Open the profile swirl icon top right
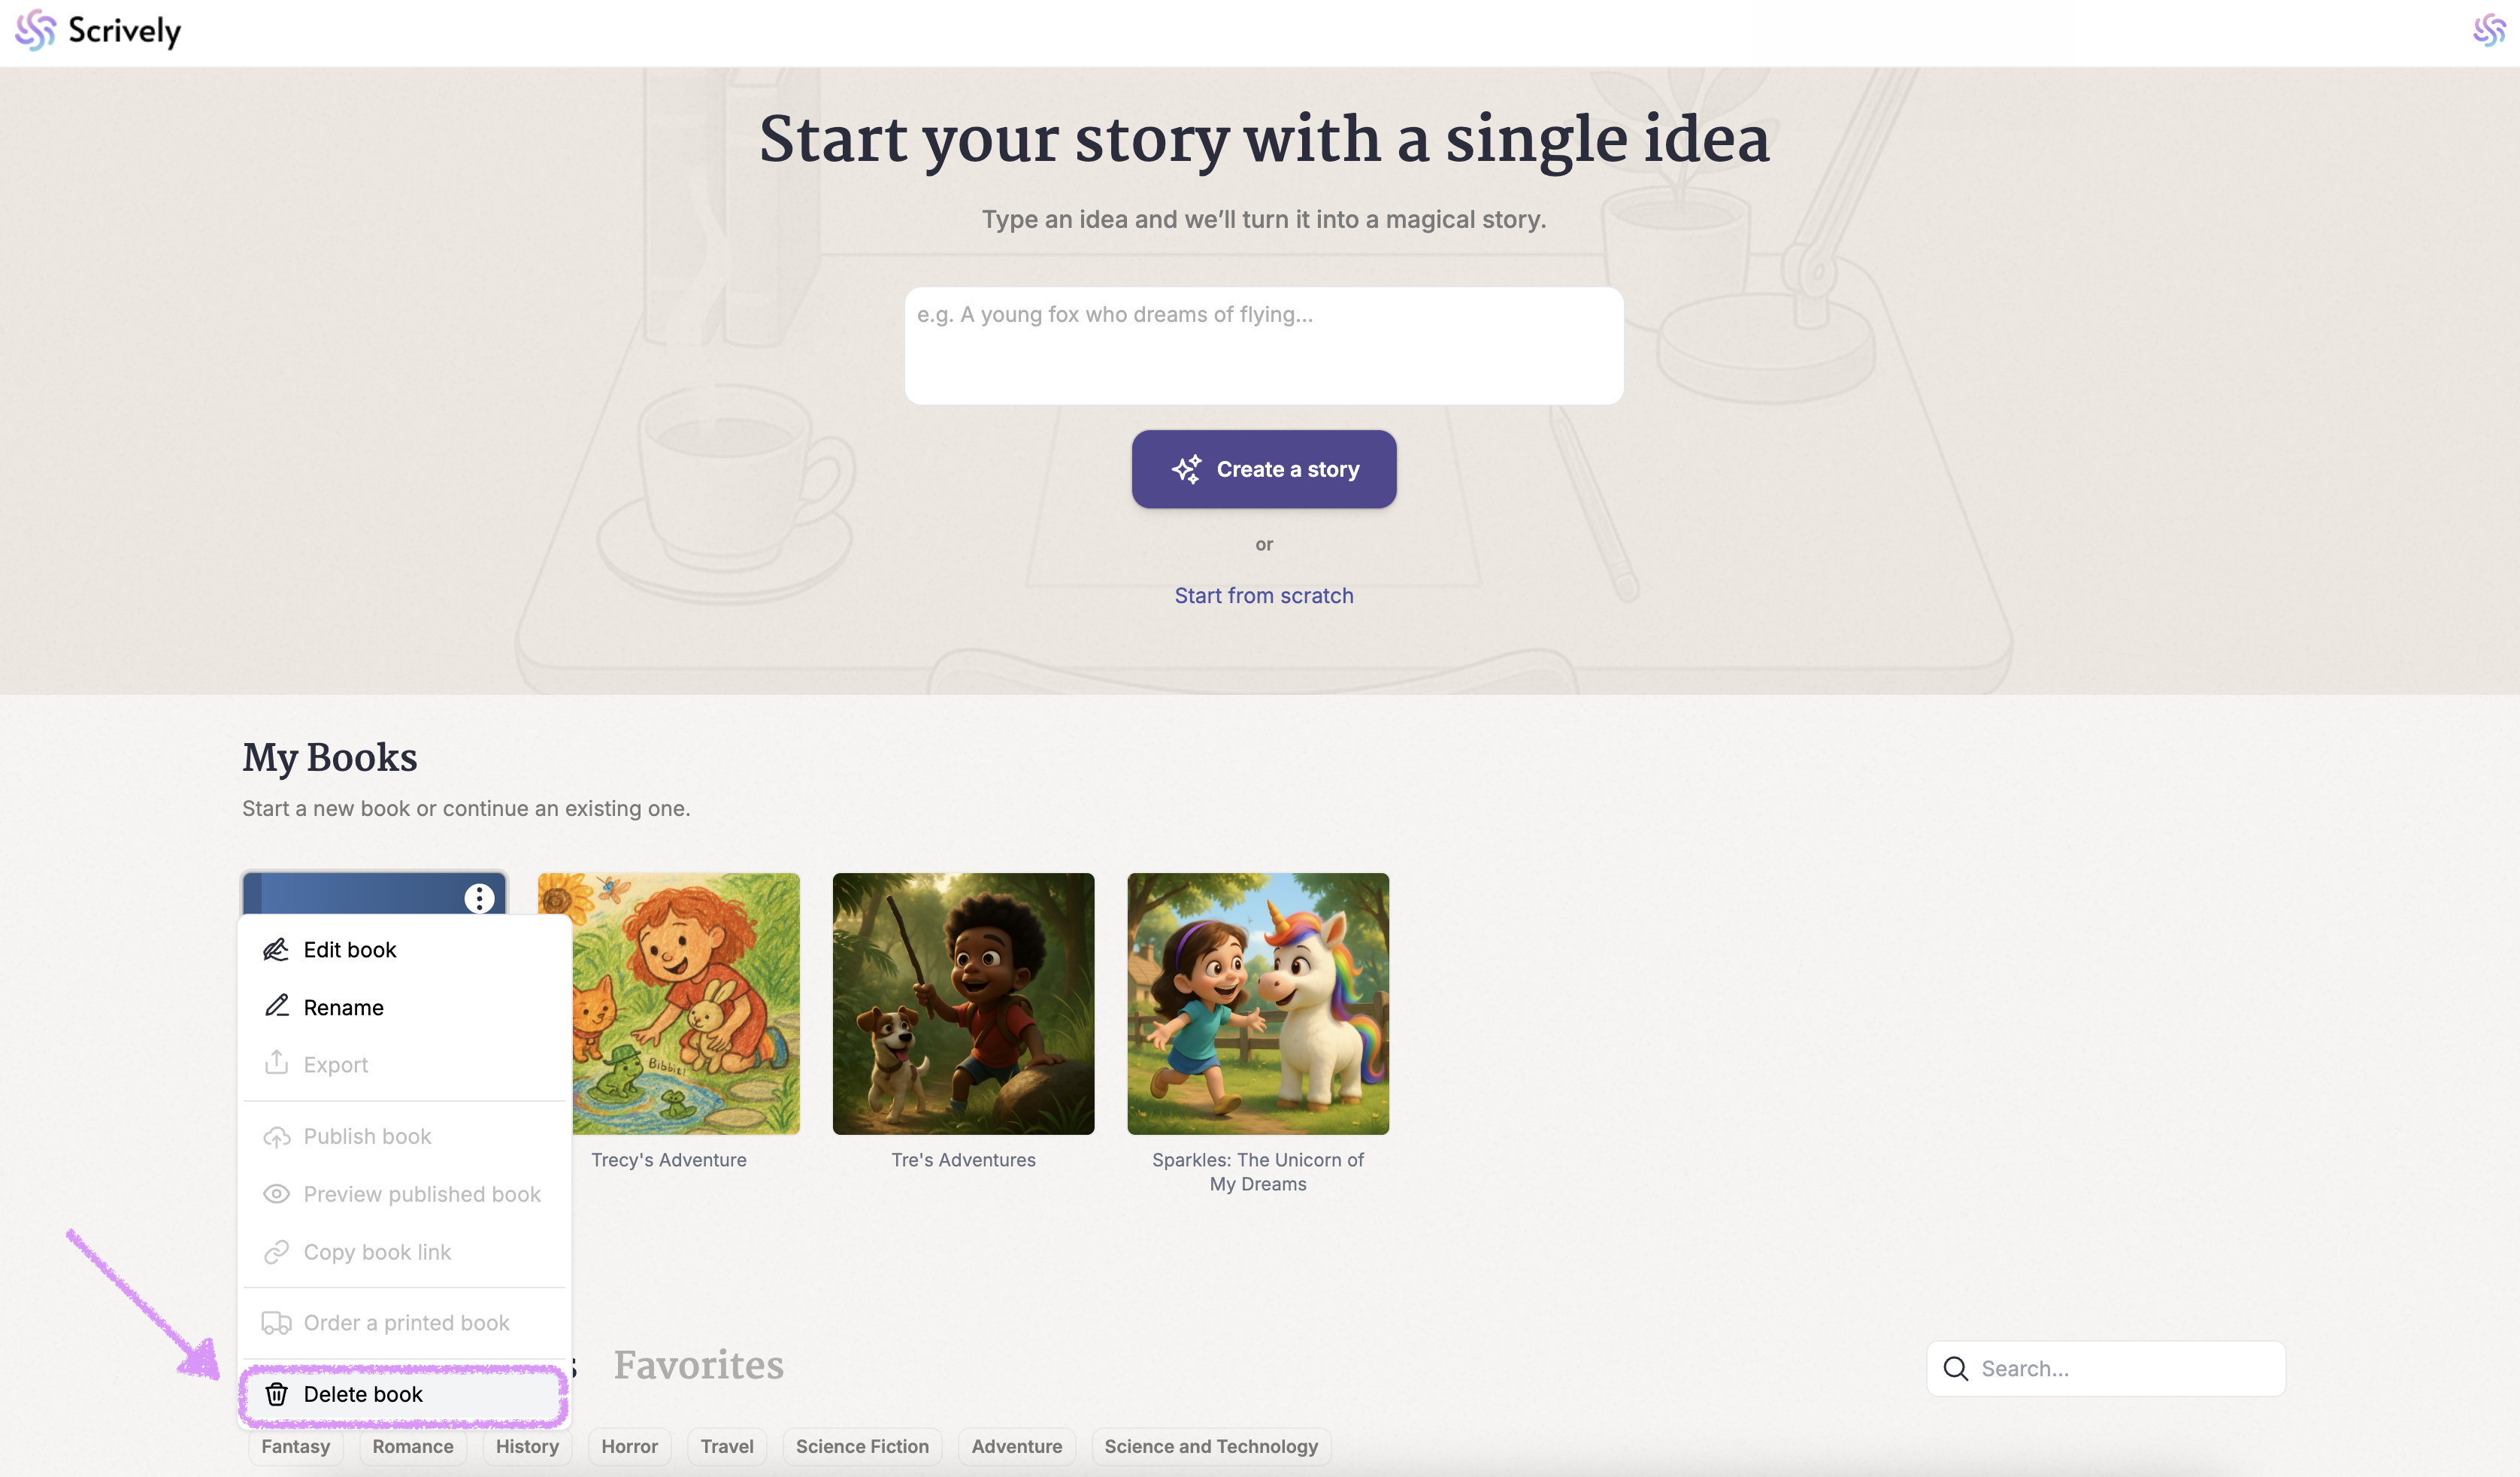Screen dimensions: 2520x1477 pos(2488,31)
